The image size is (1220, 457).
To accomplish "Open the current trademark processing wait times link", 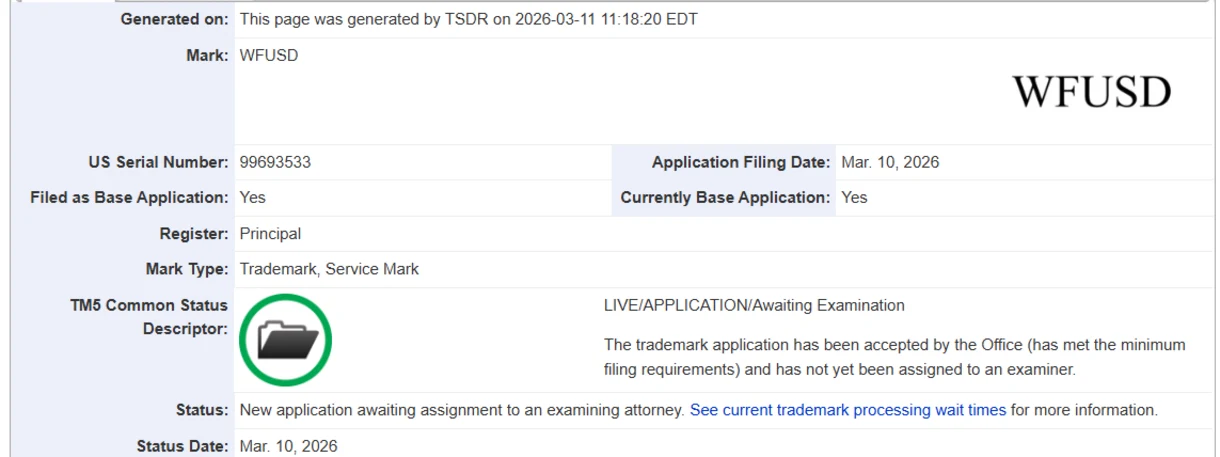I will (848, 410).
